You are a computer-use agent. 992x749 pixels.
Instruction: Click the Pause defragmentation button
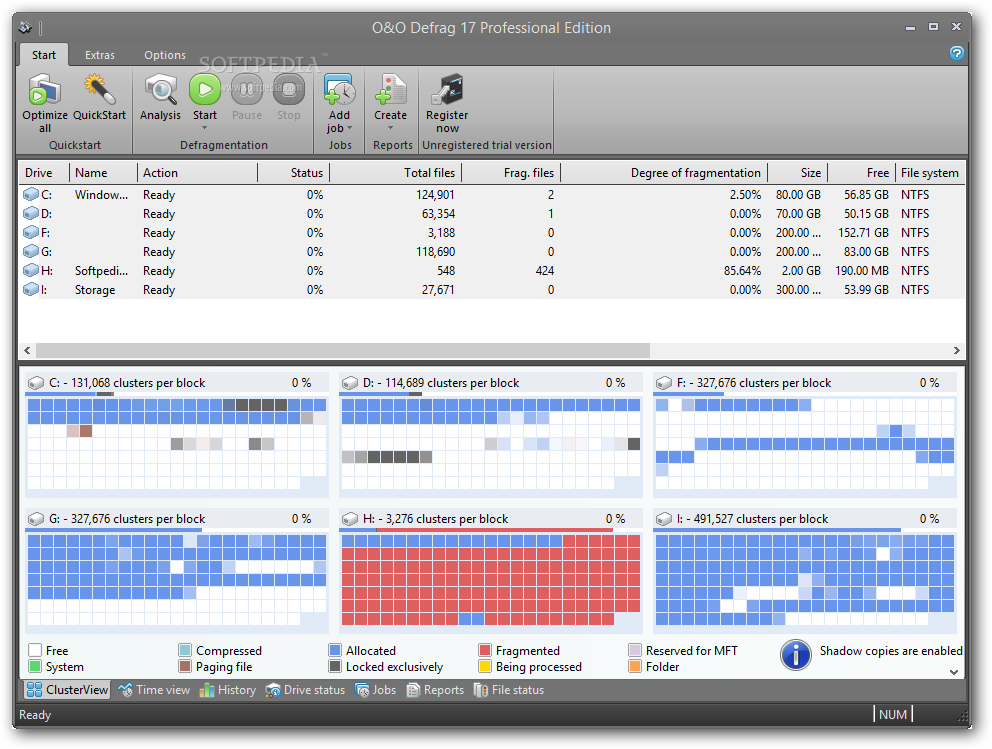(x=247, y=89)
